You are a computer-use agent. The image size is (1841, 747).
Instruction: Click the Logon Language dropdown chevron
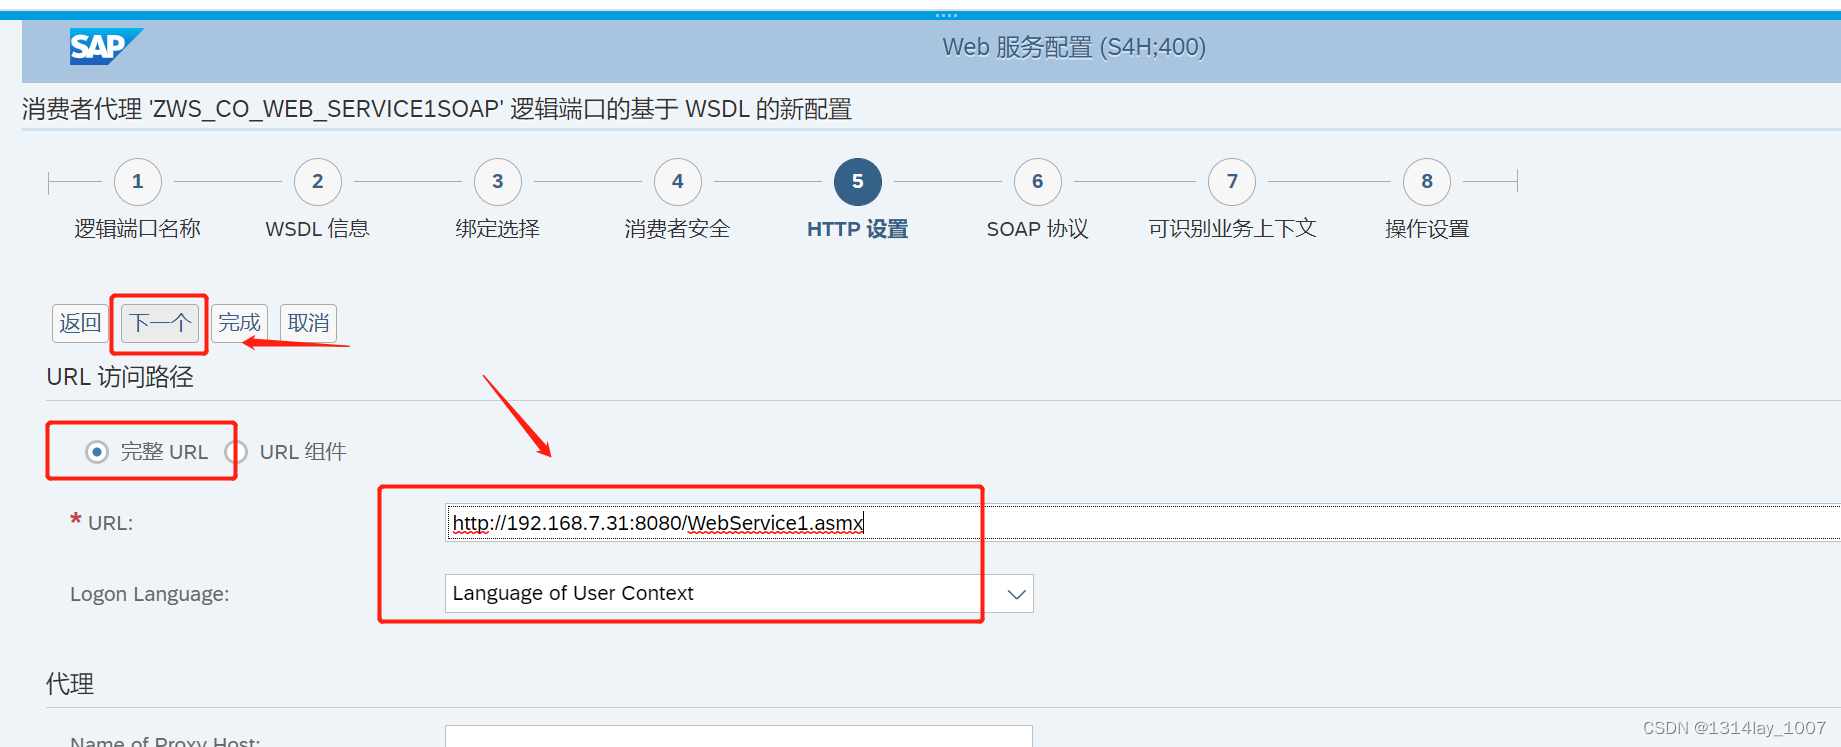[x=1017, y=594]
